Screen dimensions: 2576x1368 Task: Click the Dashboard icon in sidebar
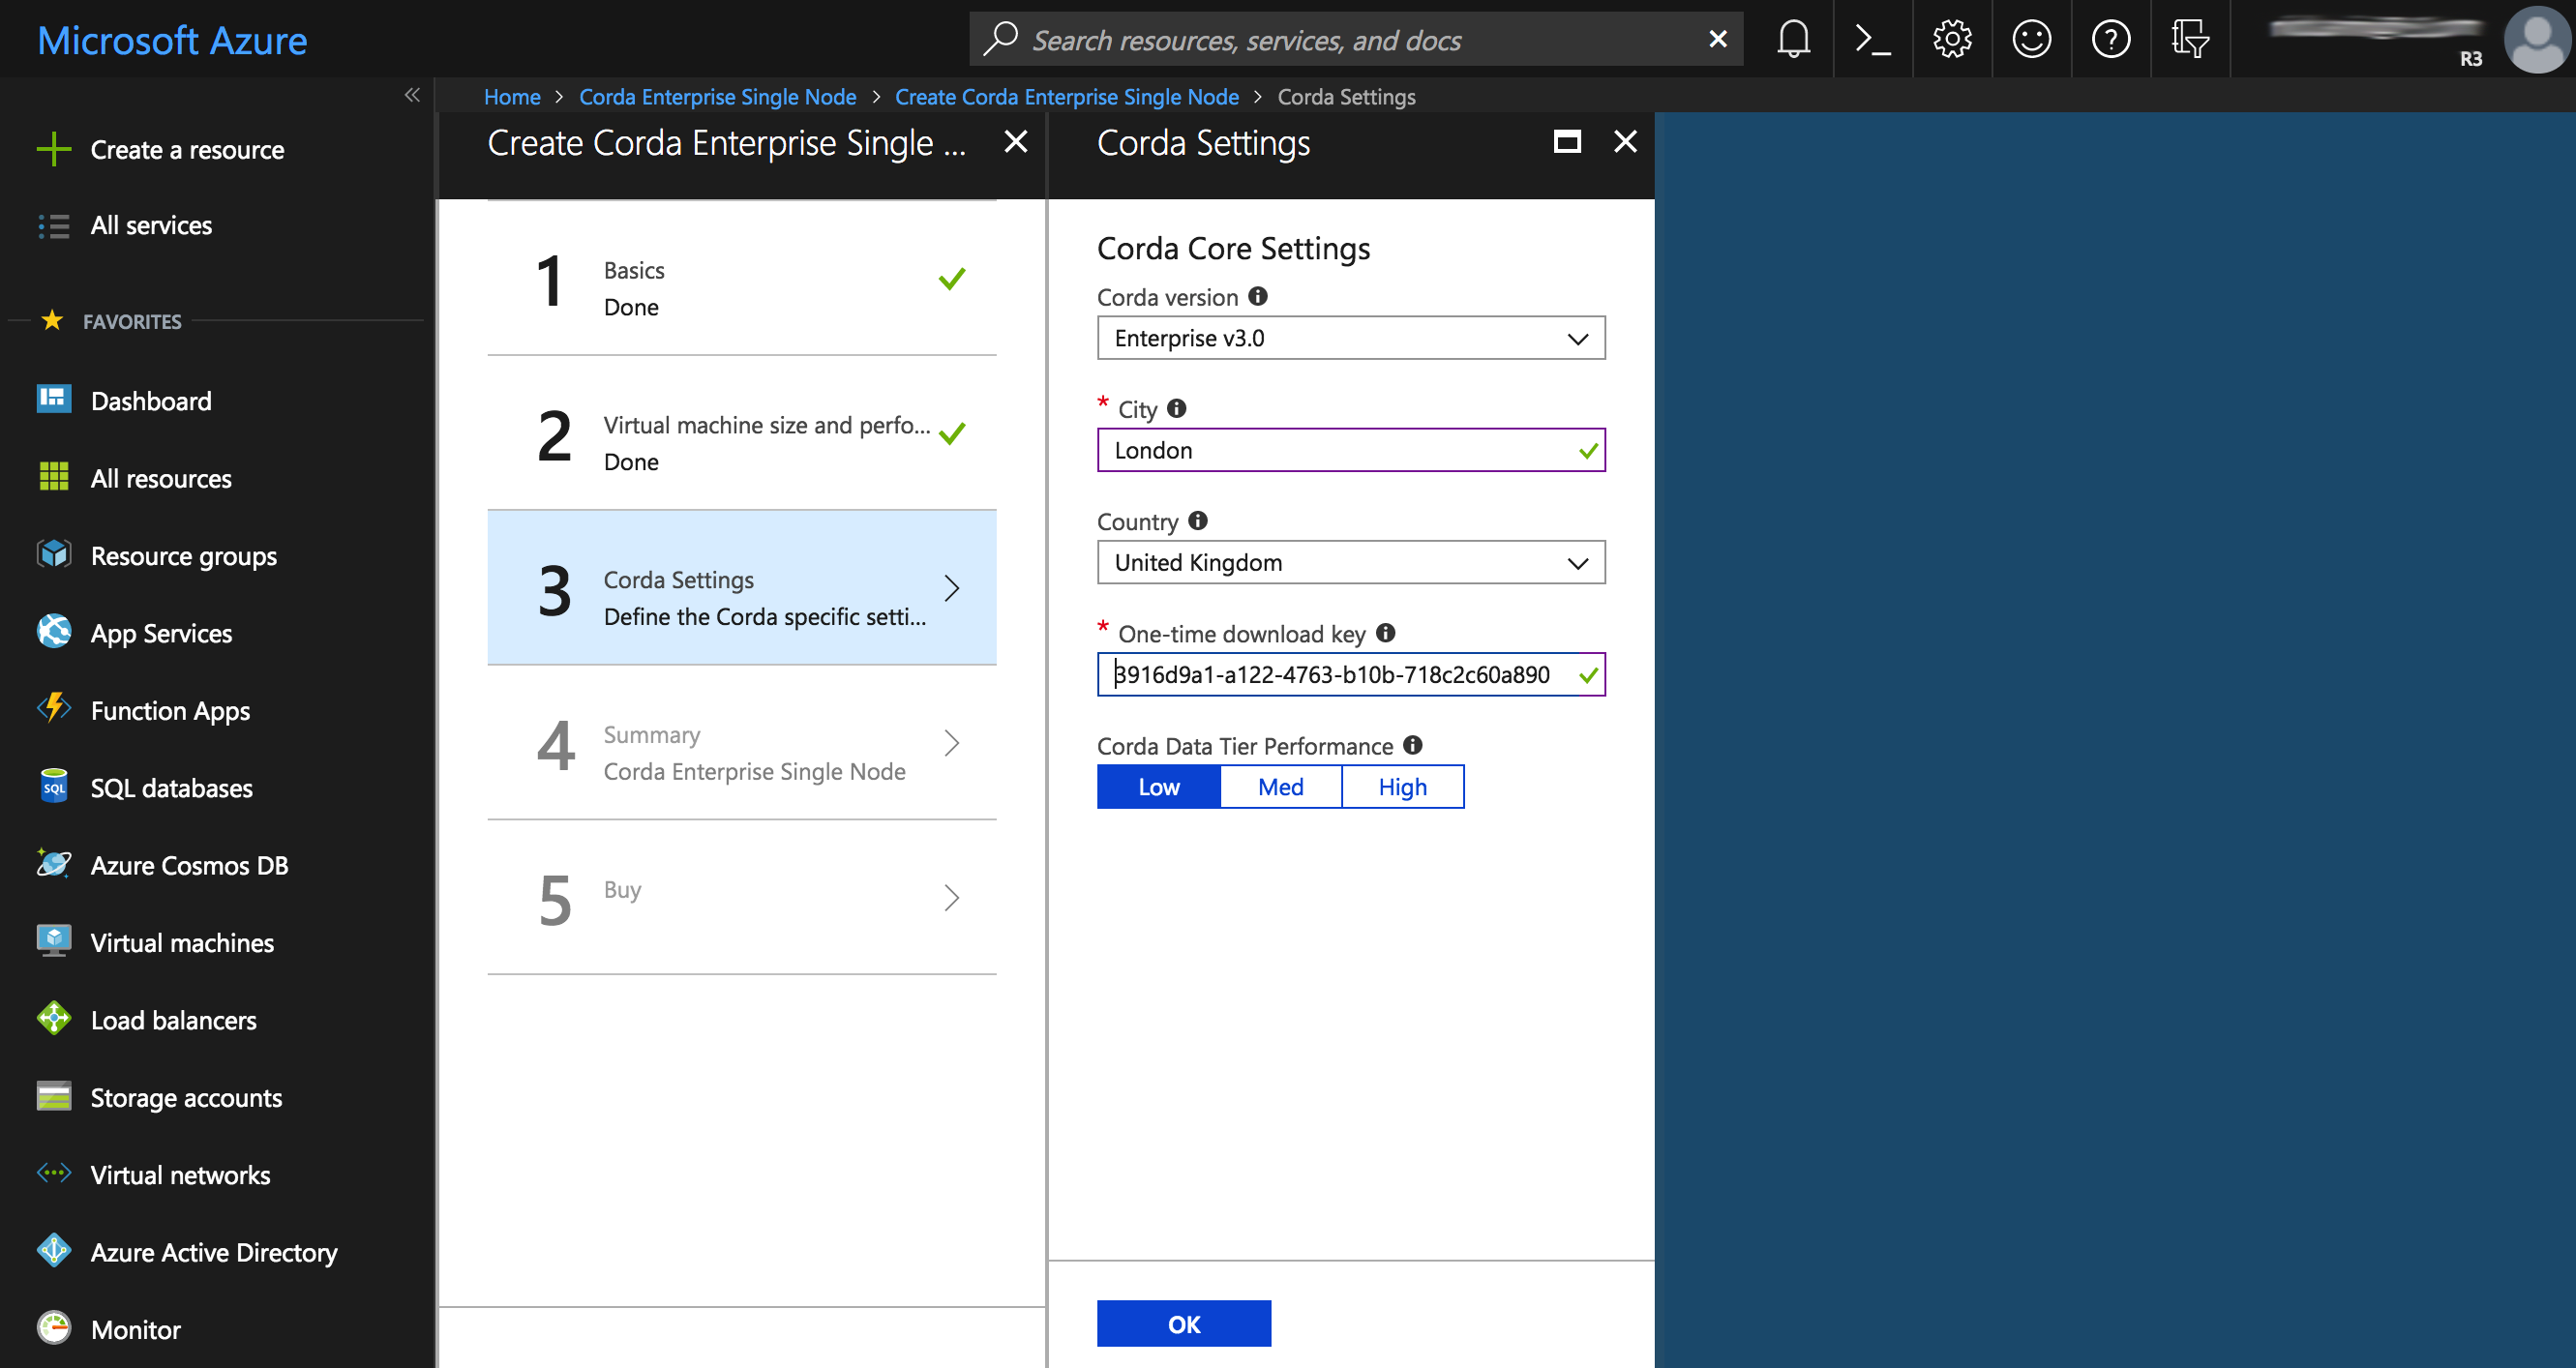tap(54, 399)
